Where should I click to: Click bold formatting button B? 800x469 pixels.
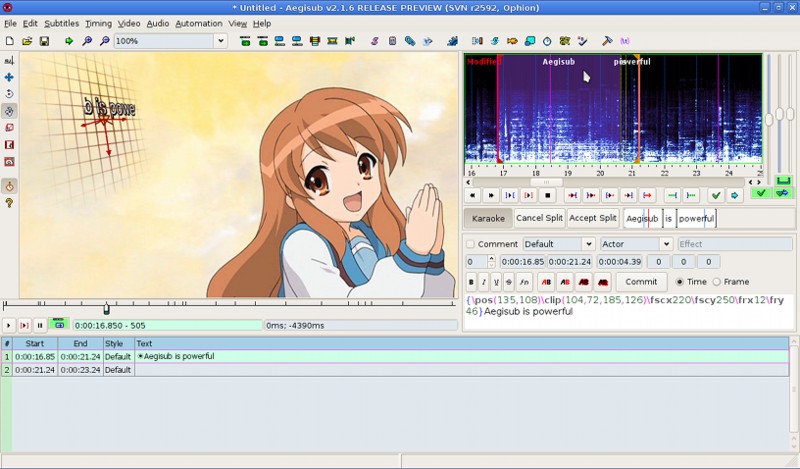[x=471, y=282]
